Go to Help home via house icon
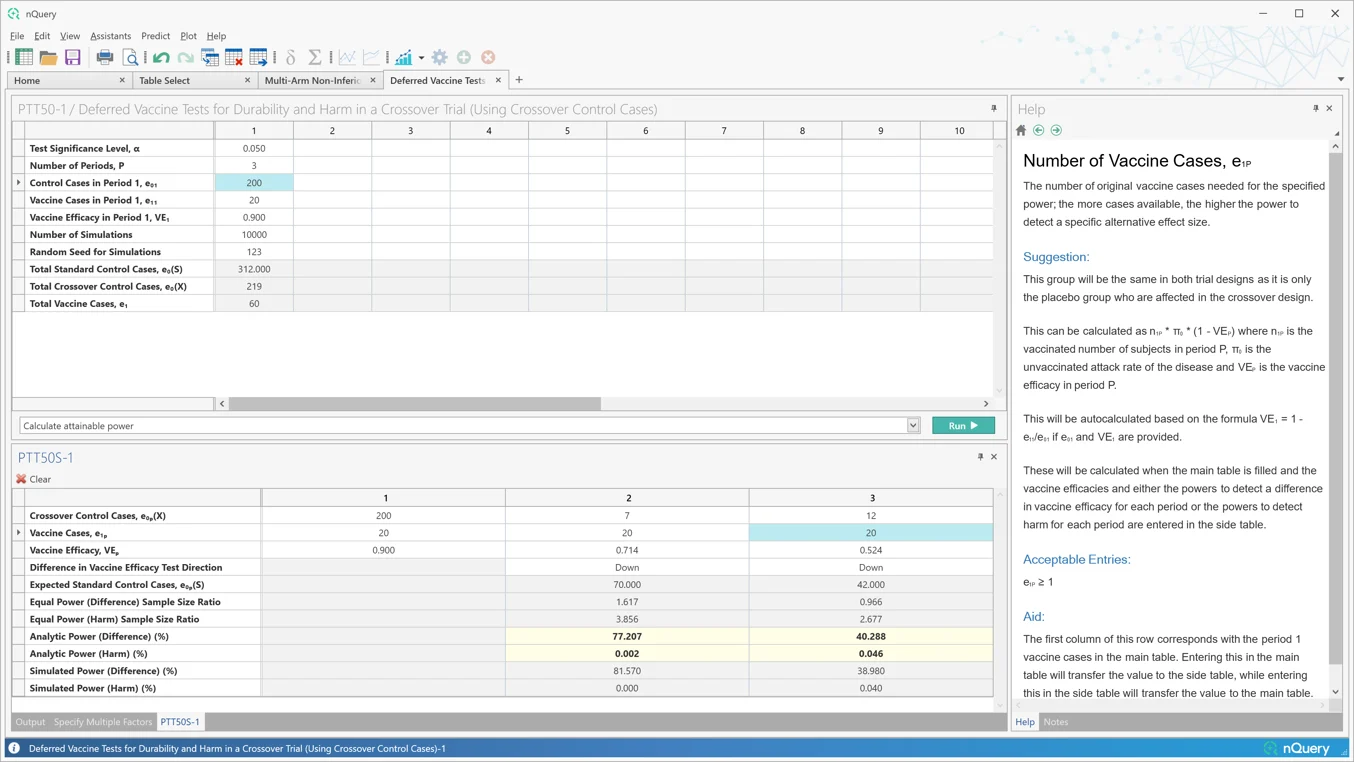 coord(1021,130)
